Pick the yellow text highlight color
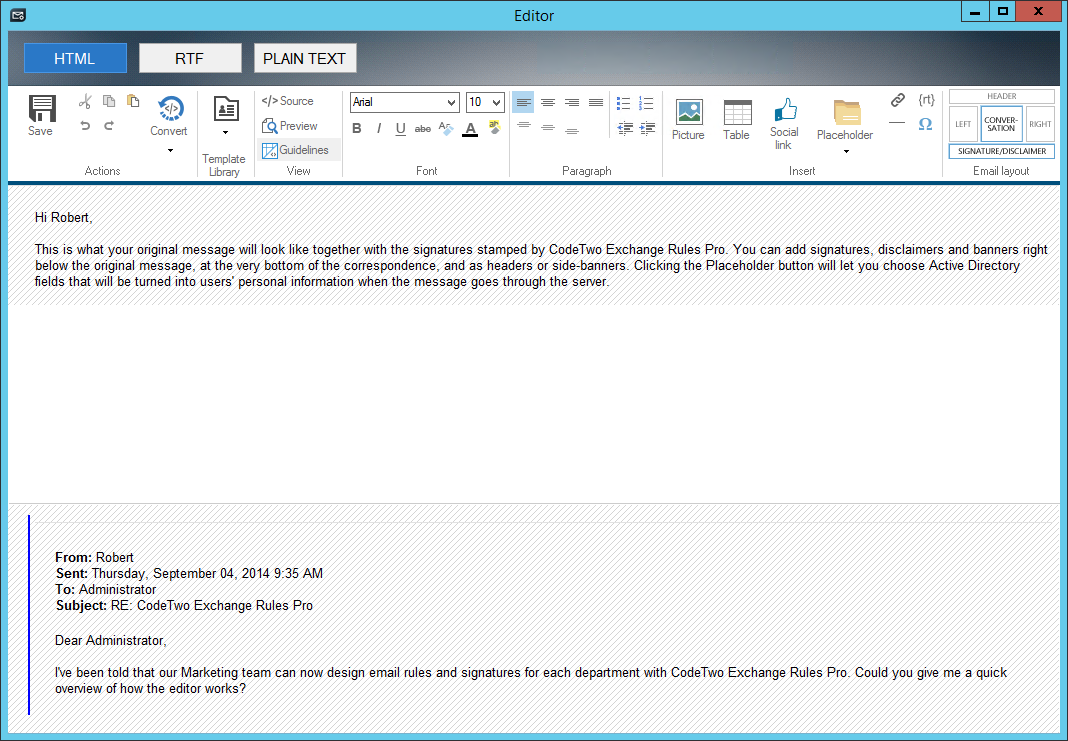Image resolution: width=1068 pixels, height=741 pixels. (x=494, y=127)
